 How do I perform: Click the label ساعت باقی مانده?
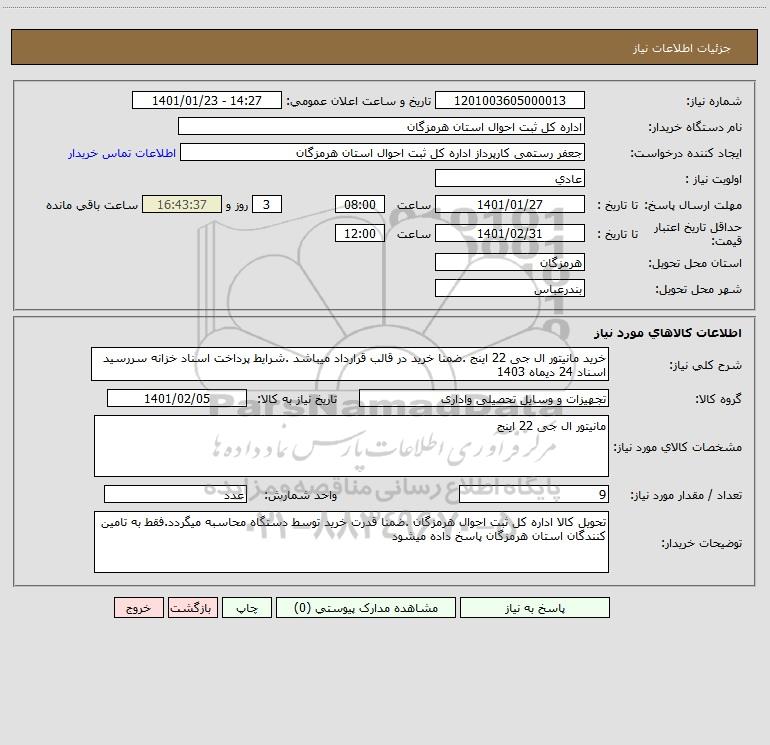click(92, 205)
